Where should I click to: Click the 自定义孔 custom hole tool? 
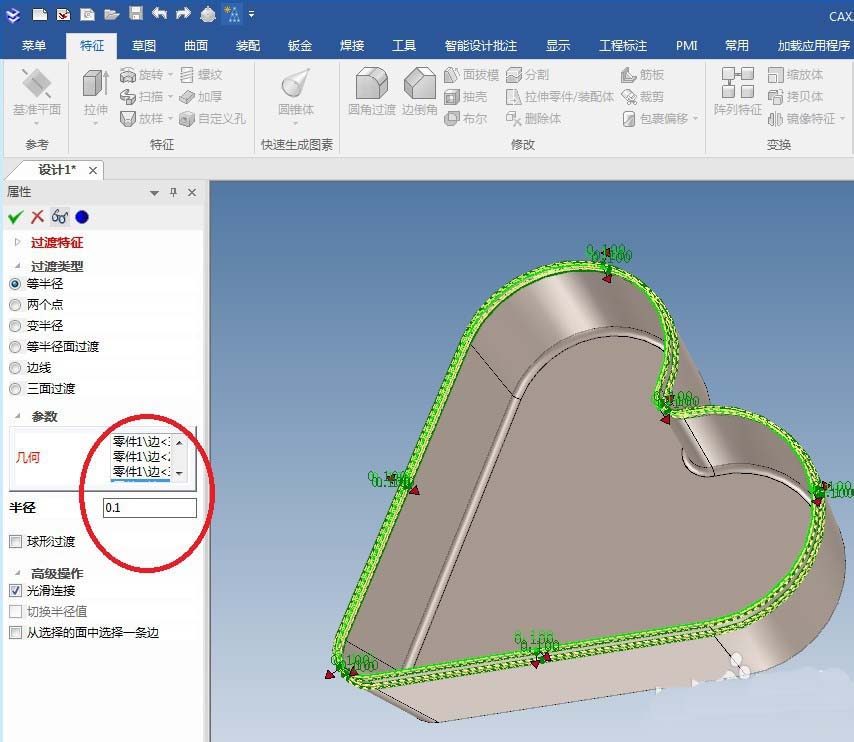coord(212,118)
